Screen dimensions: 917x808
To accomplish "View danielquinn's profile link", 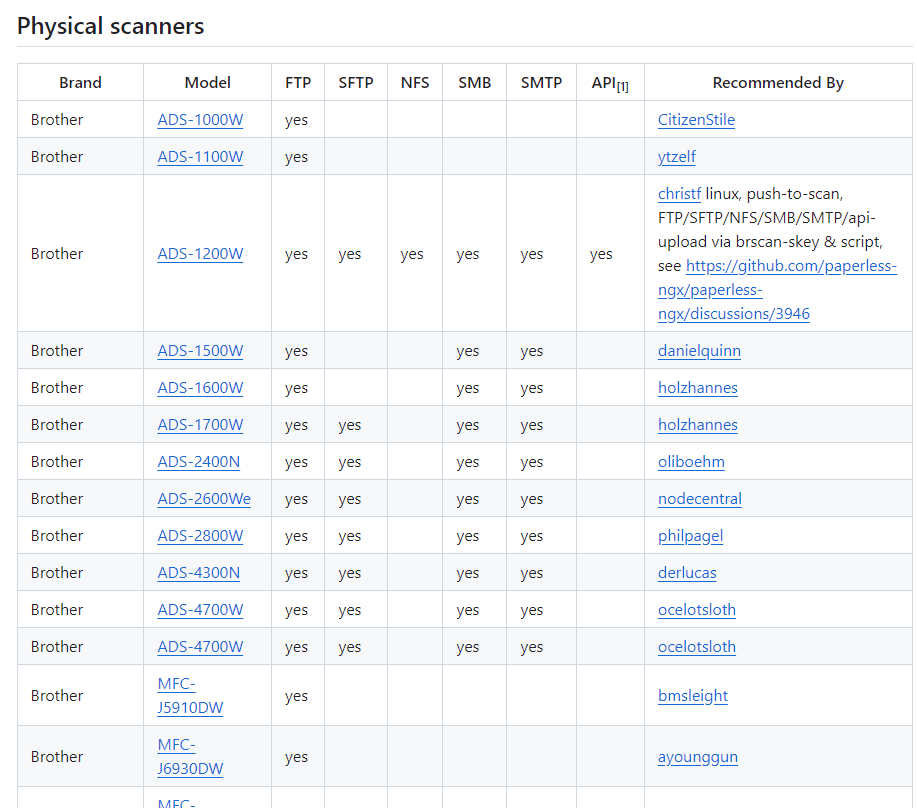I will (x=699, y=351).
